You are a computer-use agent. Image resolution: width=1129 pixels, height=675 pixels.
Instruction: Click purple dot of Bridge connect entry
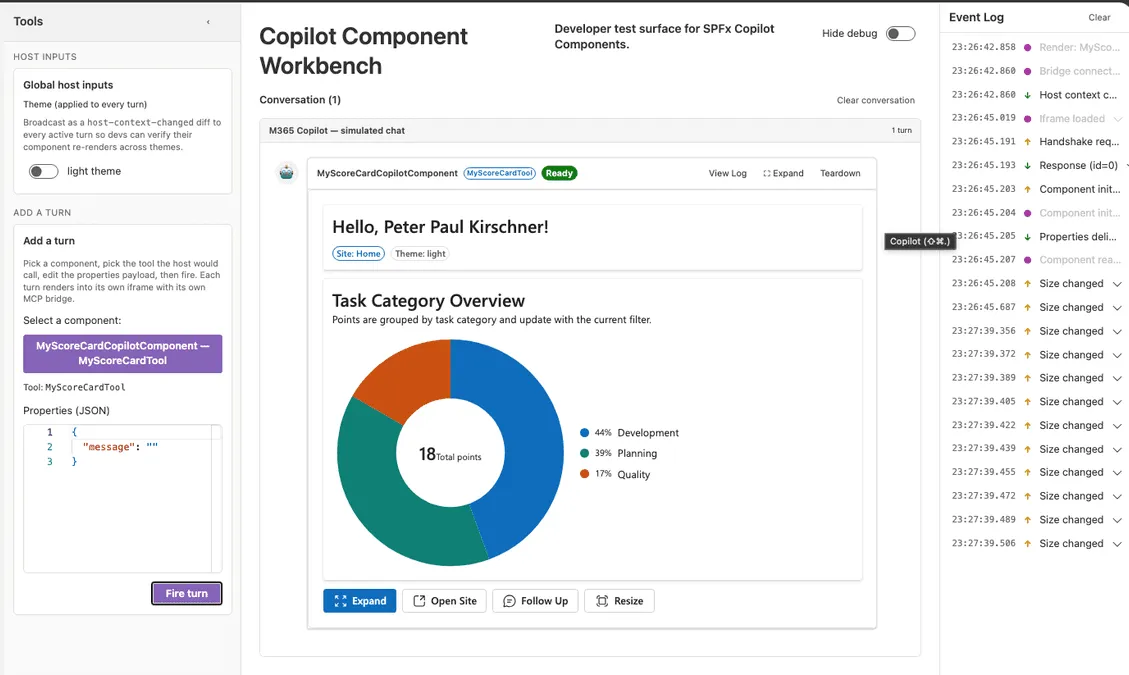[1027, 71]
